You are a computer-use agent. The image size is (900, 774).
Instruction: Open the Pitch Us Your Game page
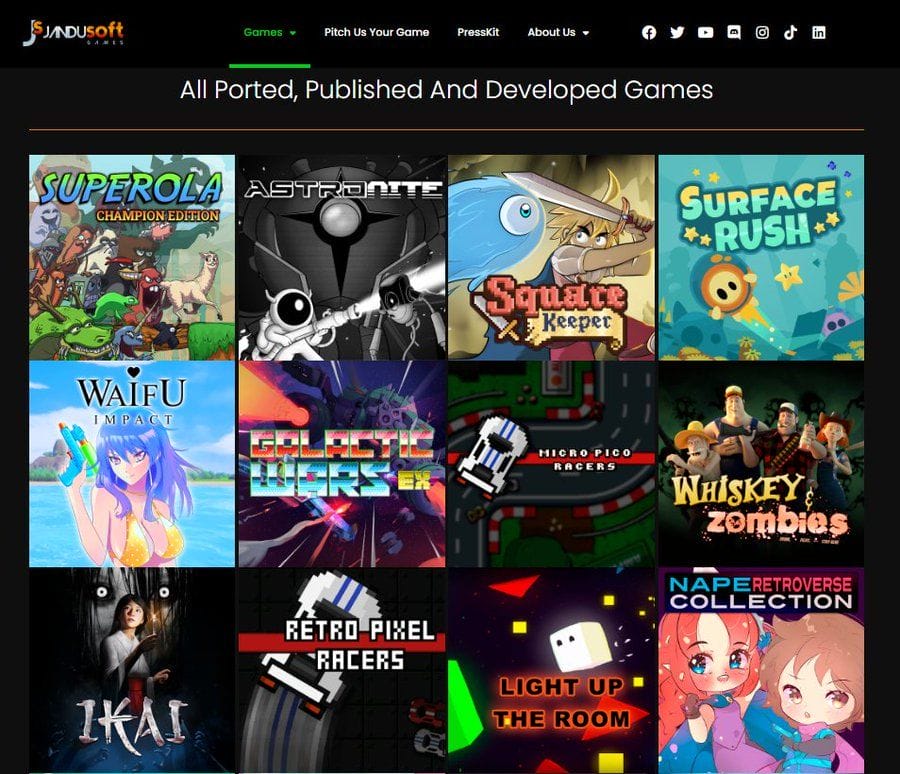coord(376,33)
